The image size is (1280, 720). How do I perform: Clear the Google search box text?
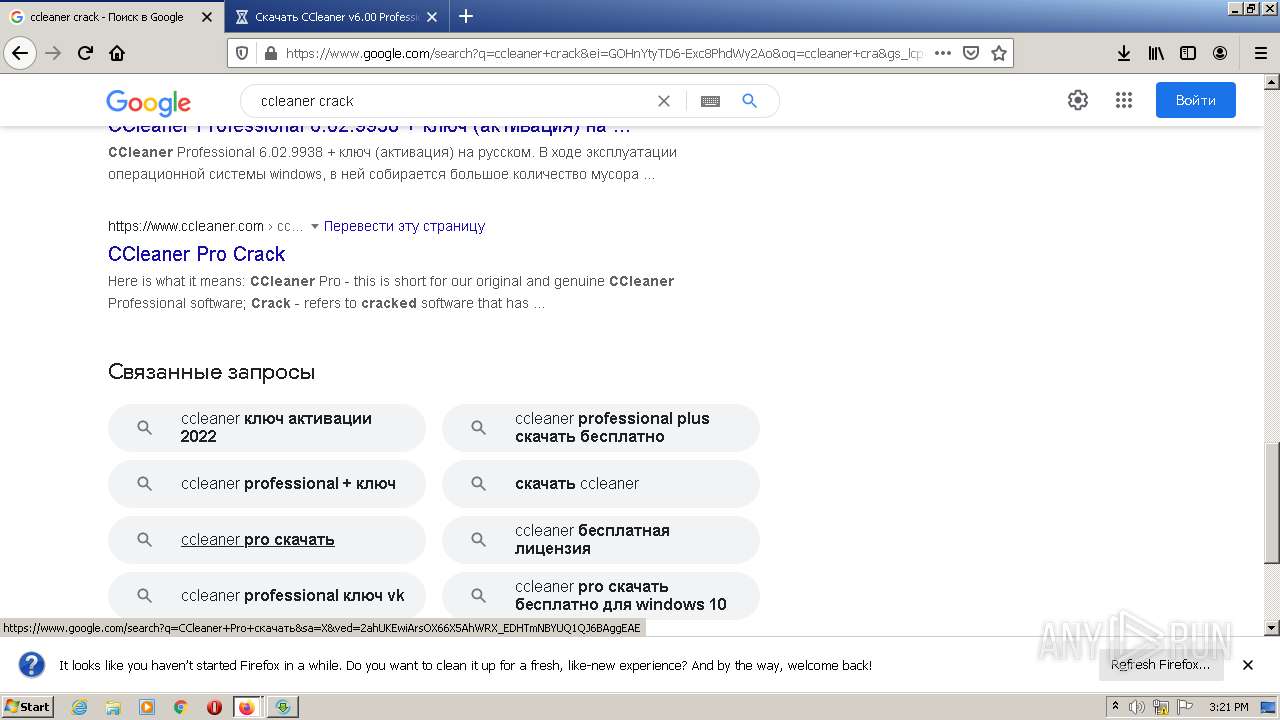[x=663, y=101]
